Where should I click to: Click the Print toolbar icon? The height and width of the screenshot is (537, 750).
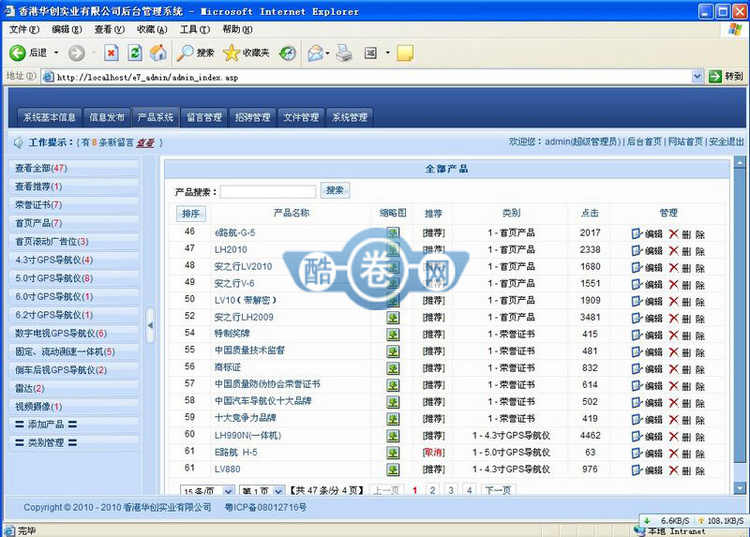(x=344, y=53)
